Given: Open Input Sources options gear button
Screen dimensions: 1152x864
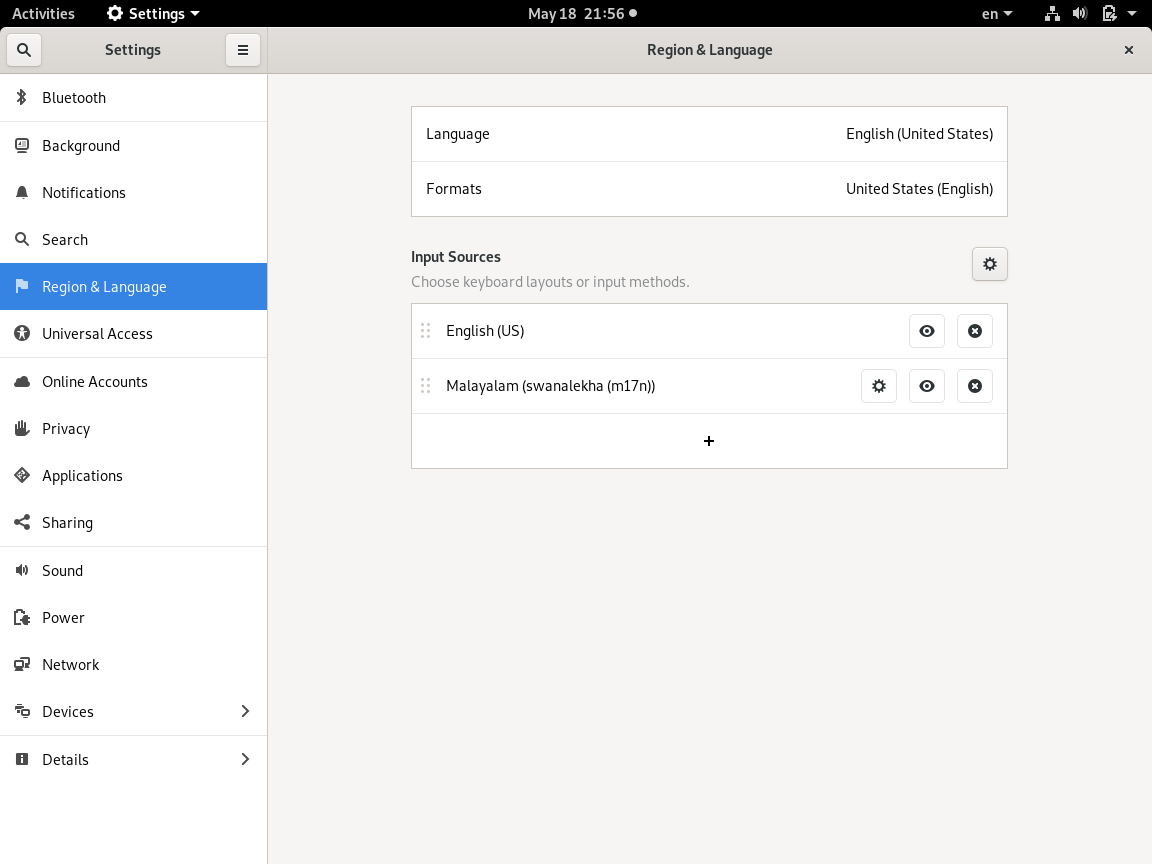Looking at the screenshot, I should pyautogui.click(x=989, y=264).
